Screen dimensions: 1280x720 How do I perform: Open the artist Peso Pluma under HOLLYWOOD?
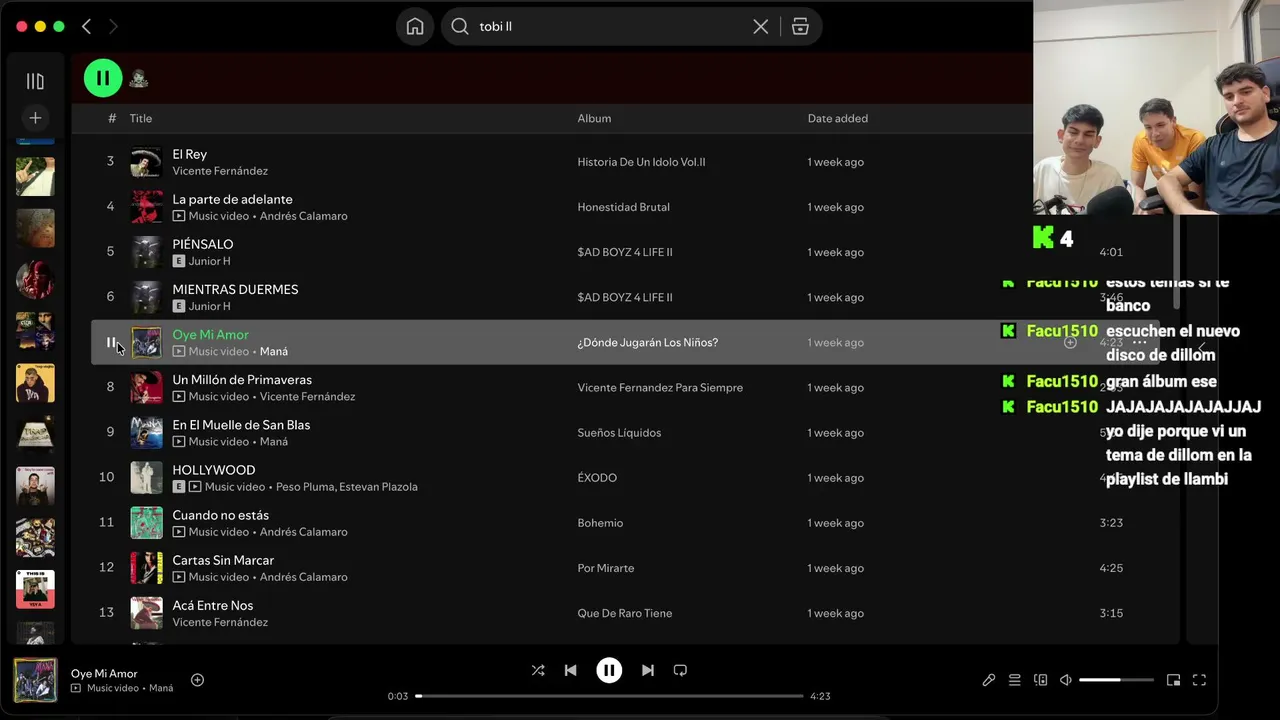(x=305, y=487)
